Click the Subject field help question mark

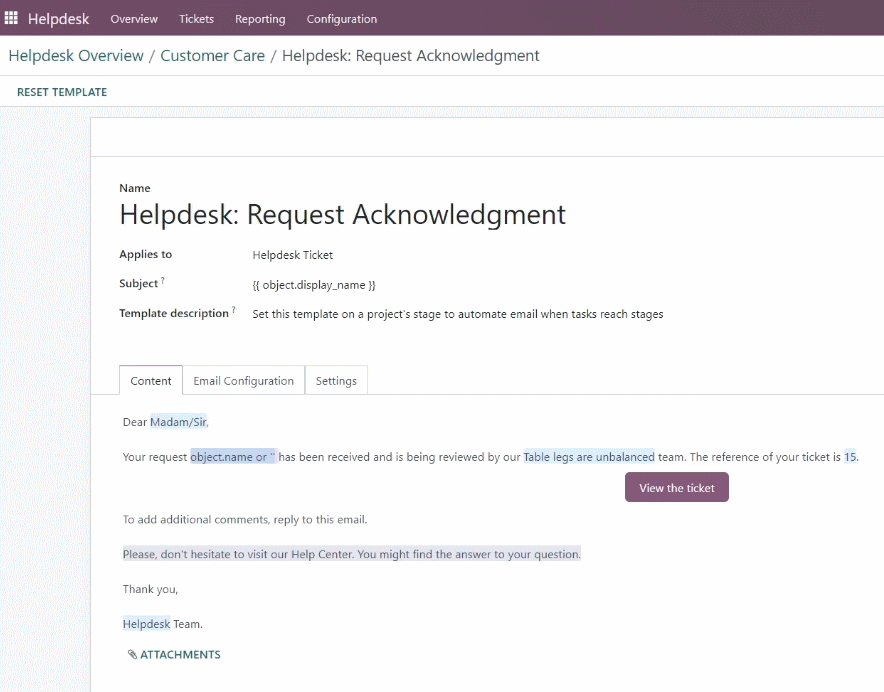pos(163,280)
